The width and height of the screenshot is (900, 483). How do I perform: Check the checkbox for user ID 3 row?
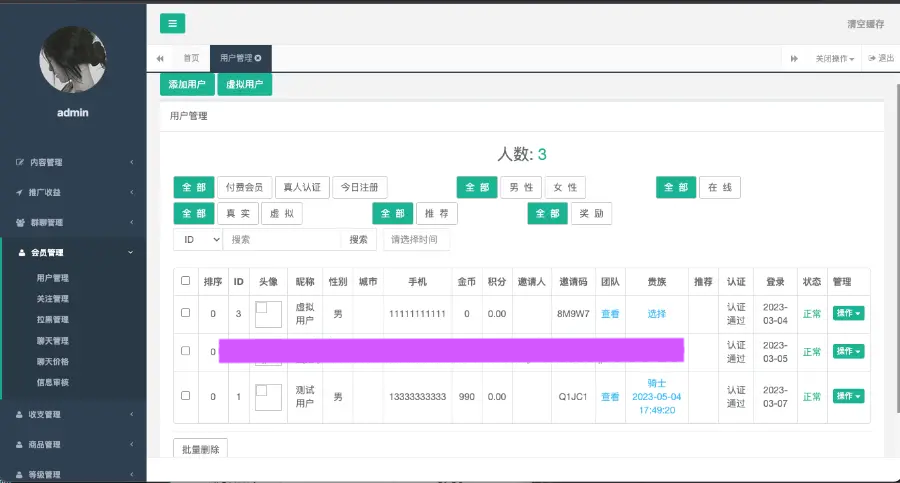coord(185,313)
